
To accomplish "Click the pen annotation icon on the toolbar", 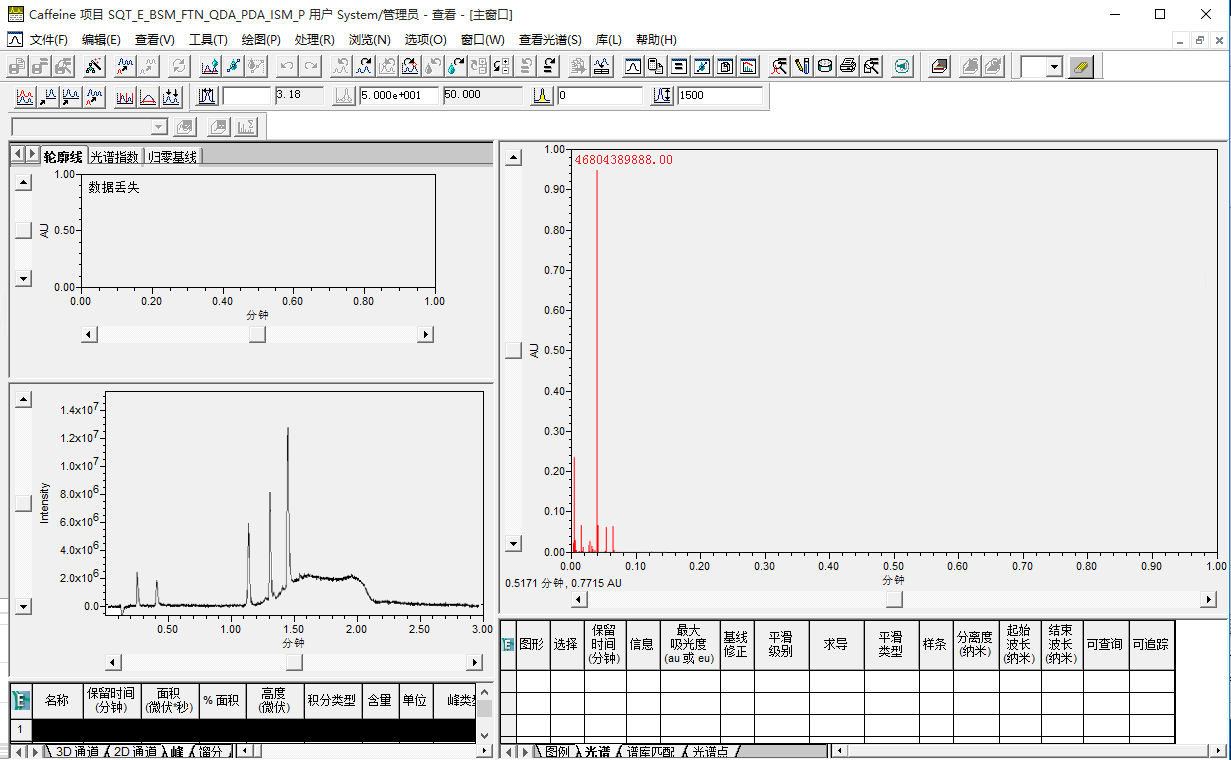I will point(800,66).
